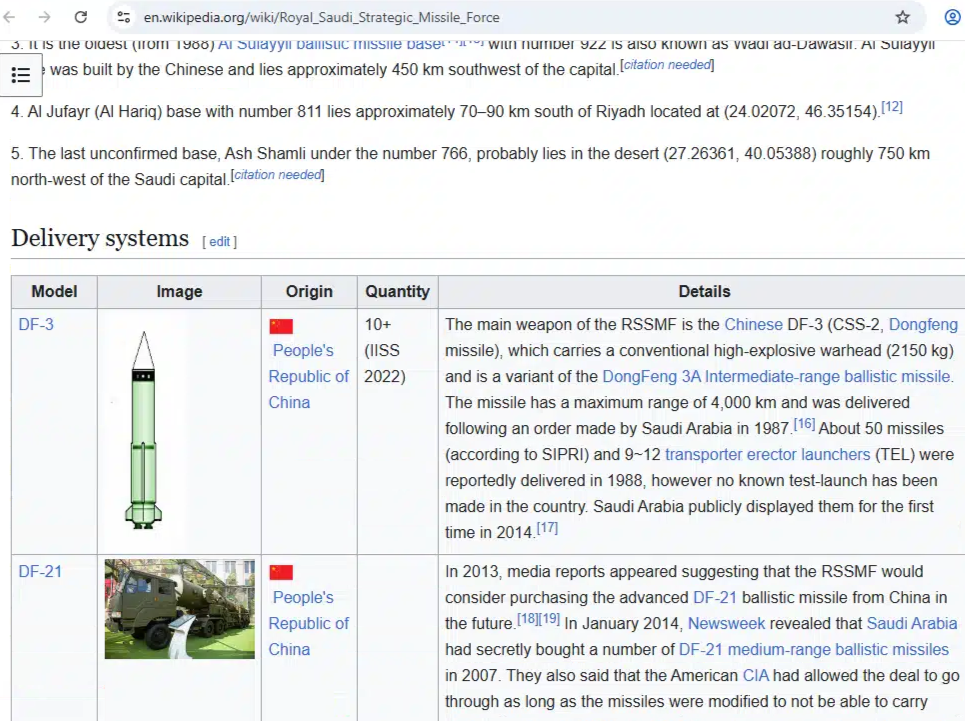Screen dimensions: 965x721
Task: Click the Details column header
Action: 704,292
